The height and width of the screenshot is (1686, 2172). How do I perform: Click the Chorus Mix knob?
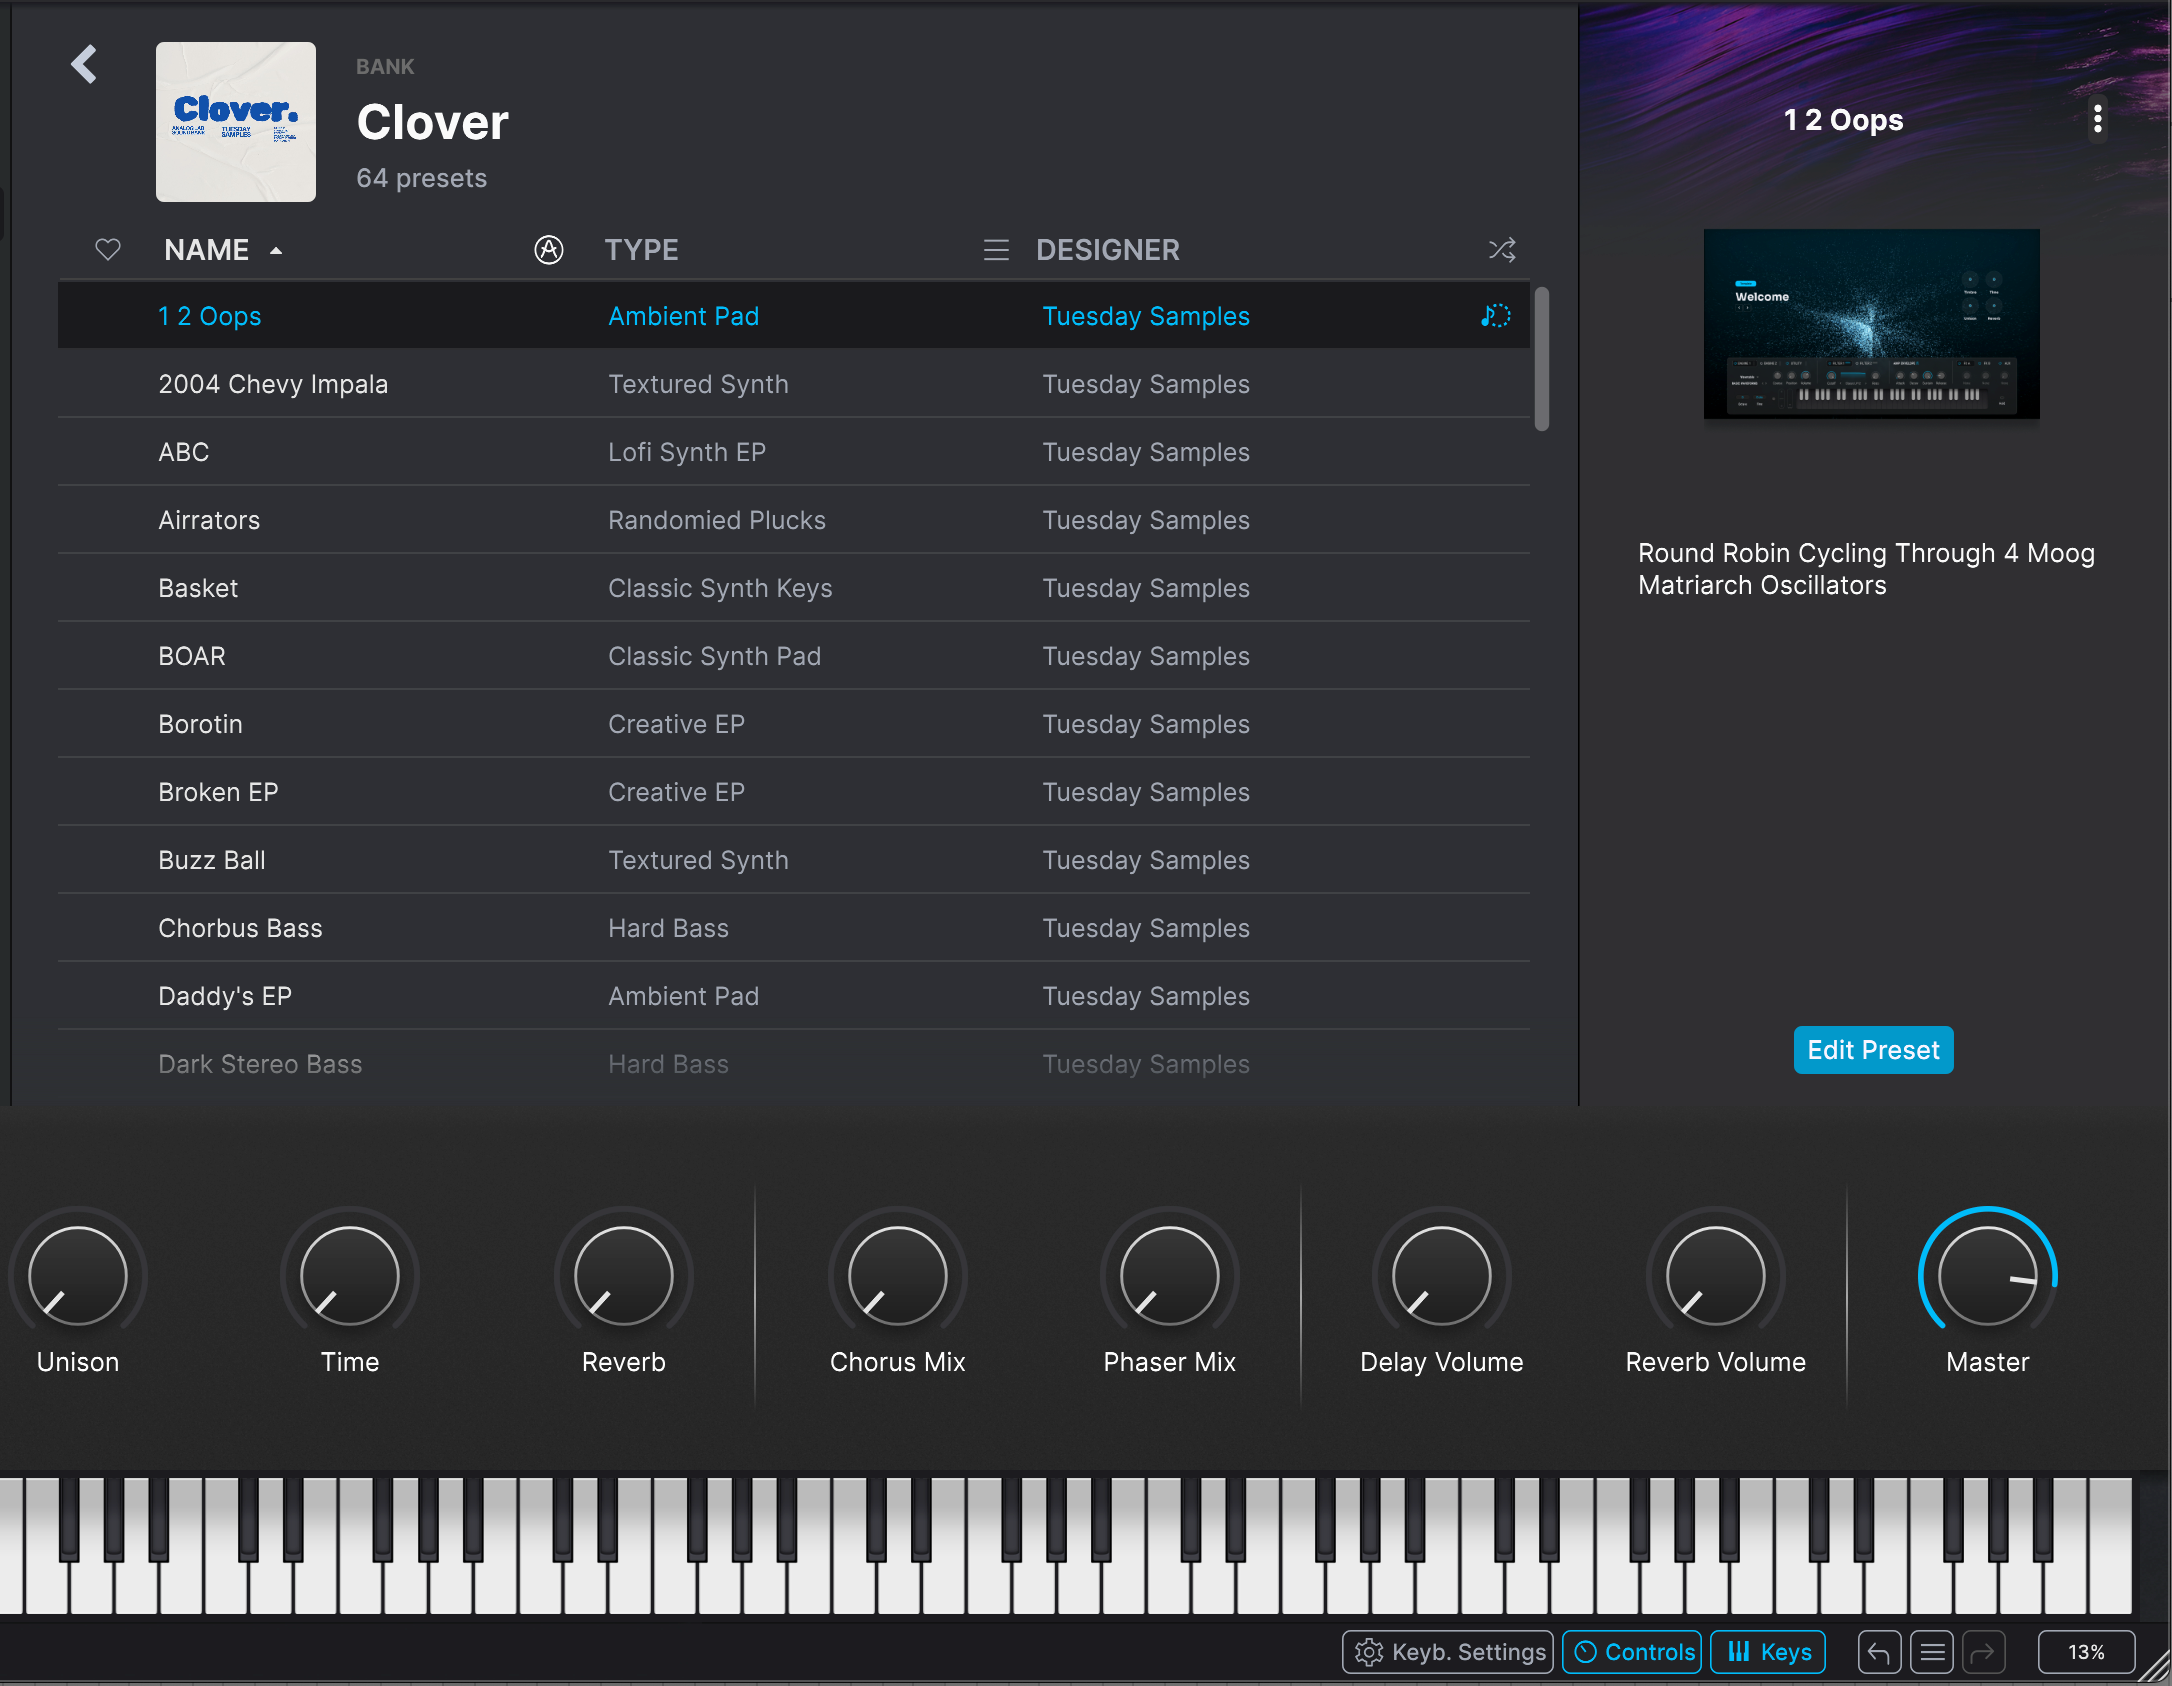[898, 1275]
